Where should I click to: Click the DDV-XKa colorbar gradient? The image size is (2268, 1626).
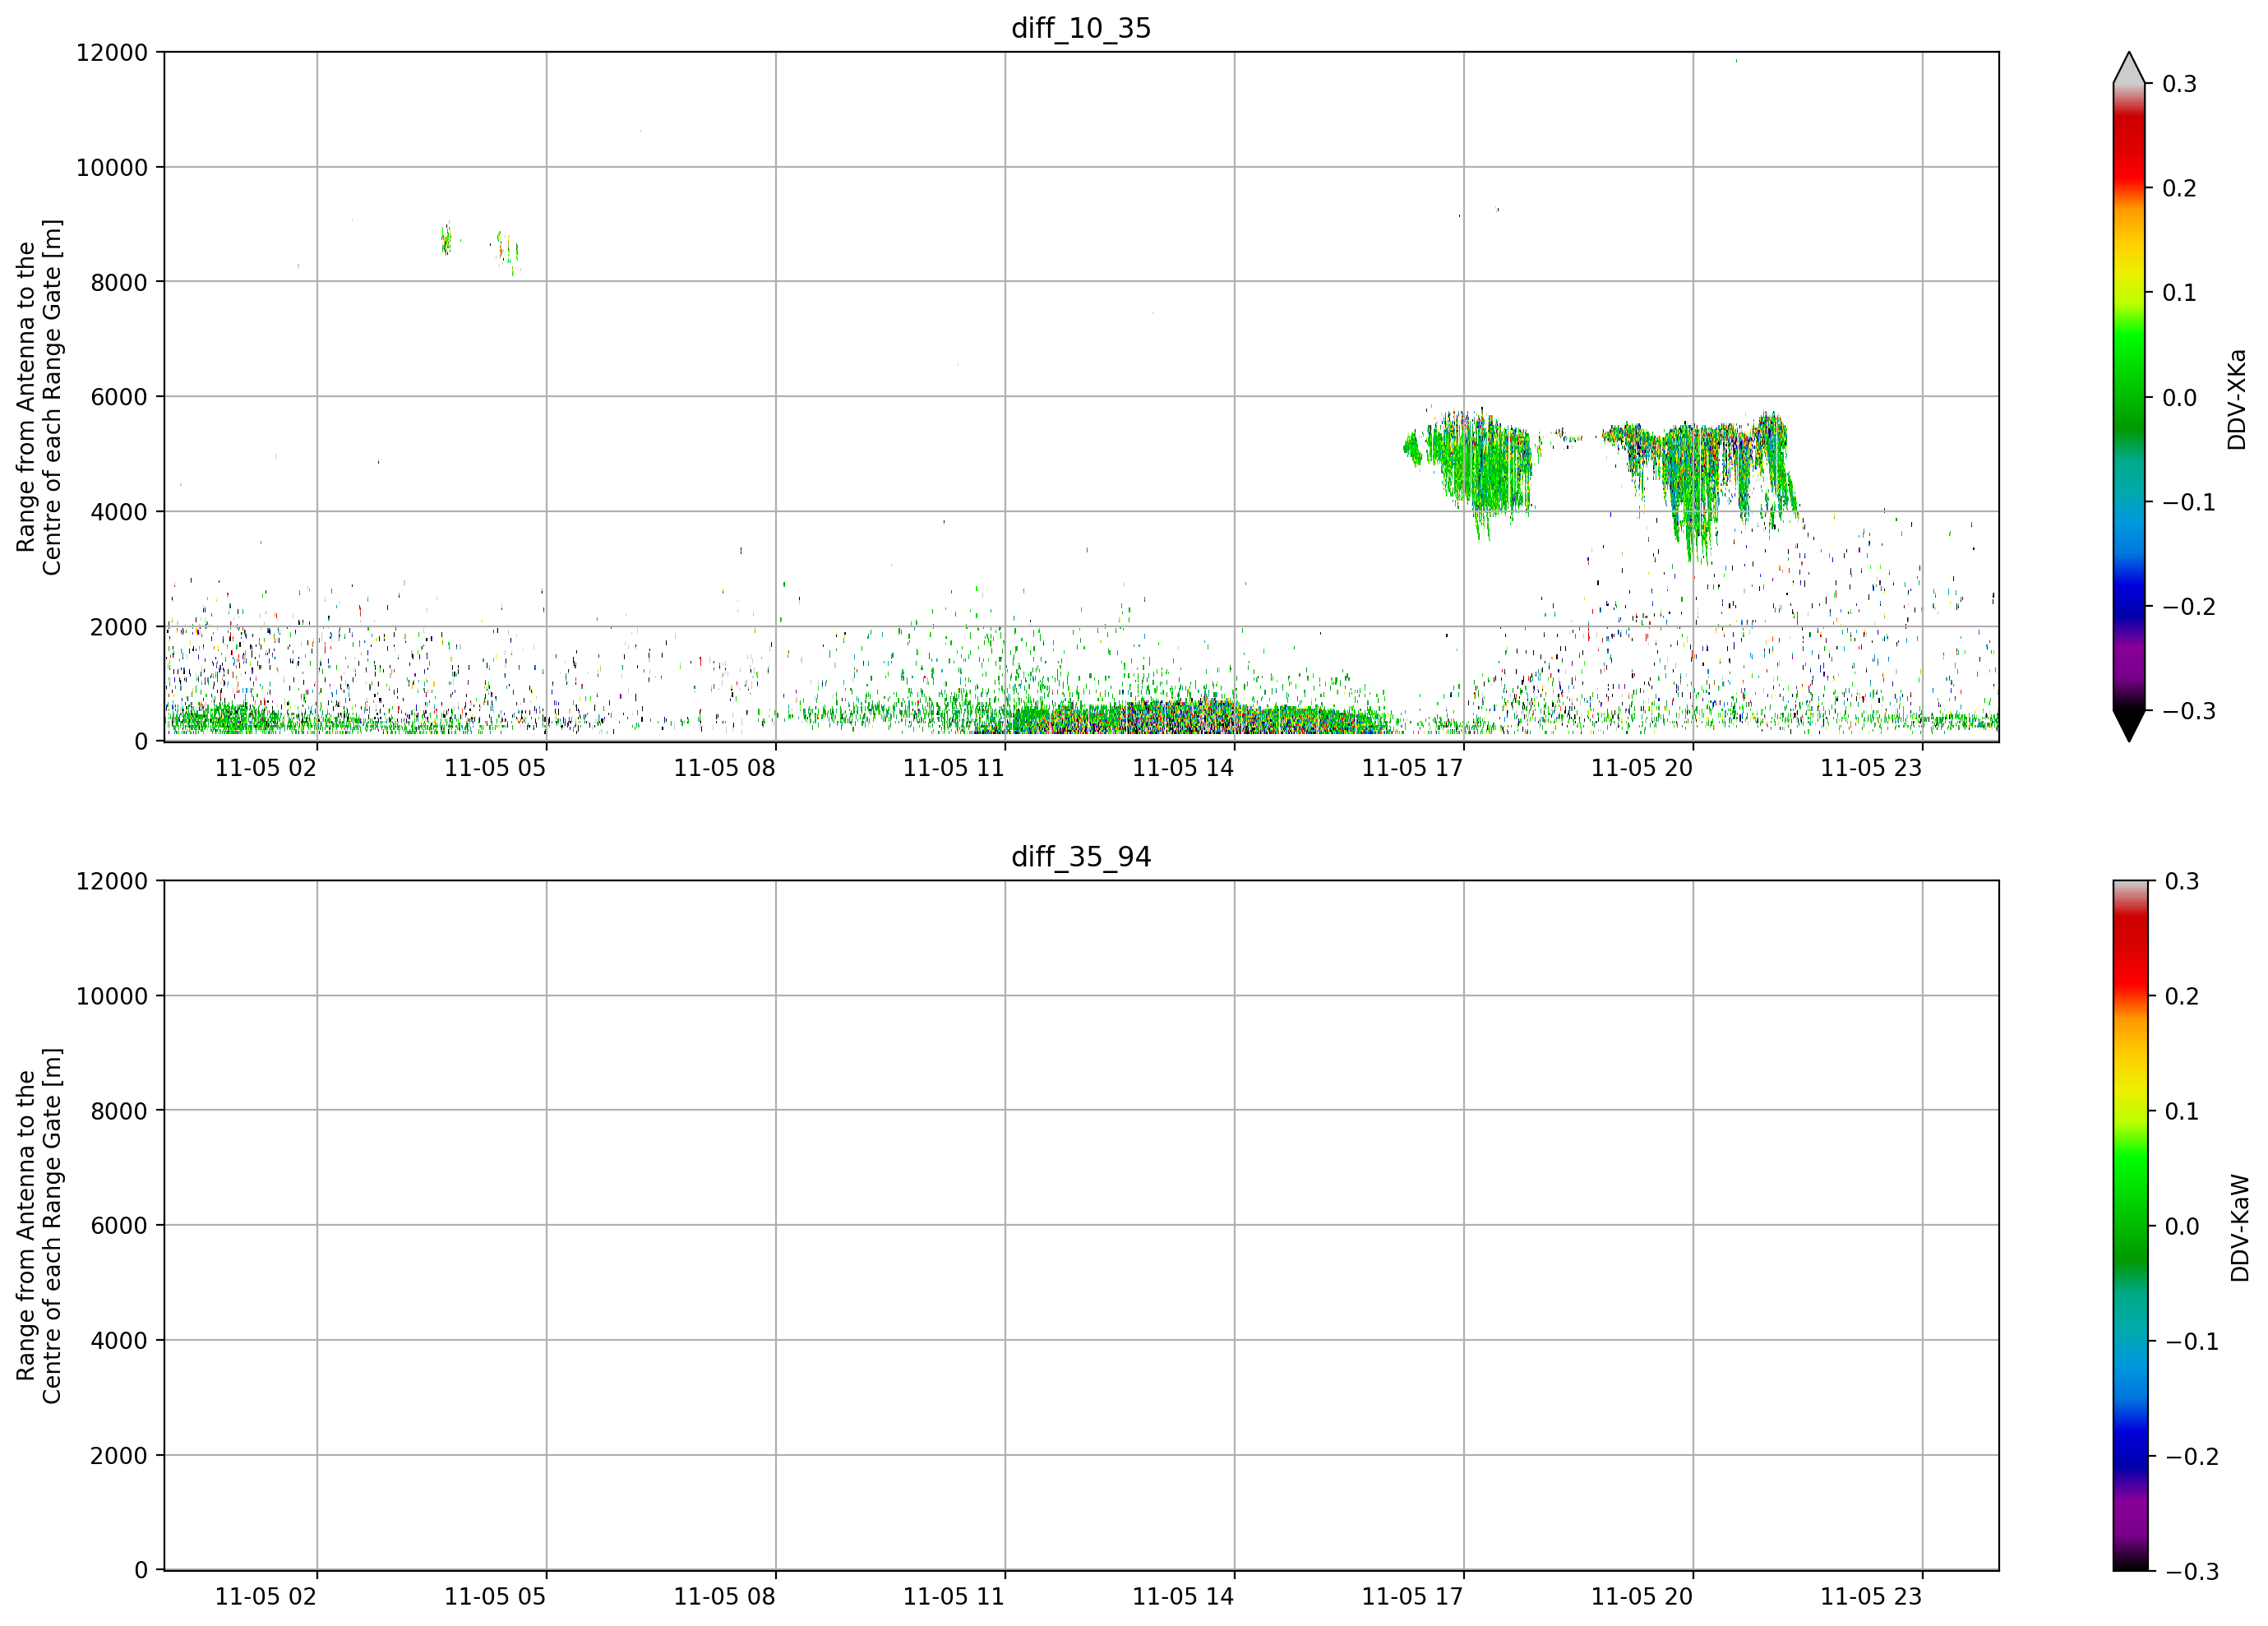point(2129,397)
